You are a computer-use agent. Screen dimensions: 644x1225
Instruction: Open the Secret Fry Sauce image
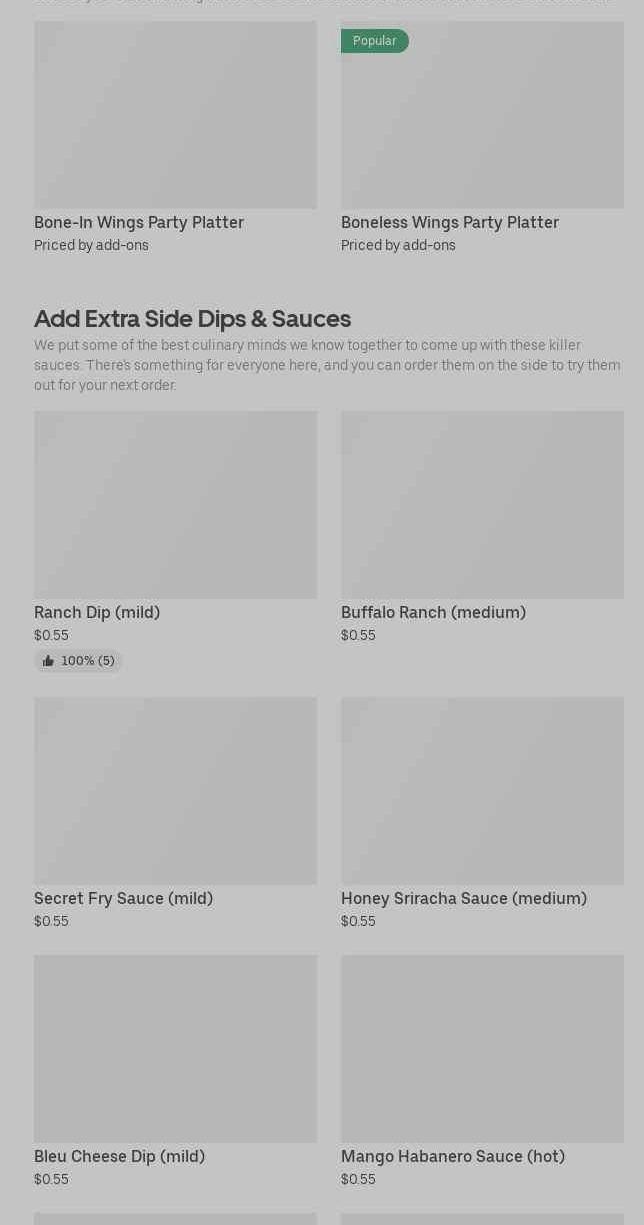[x=175, y=791]
